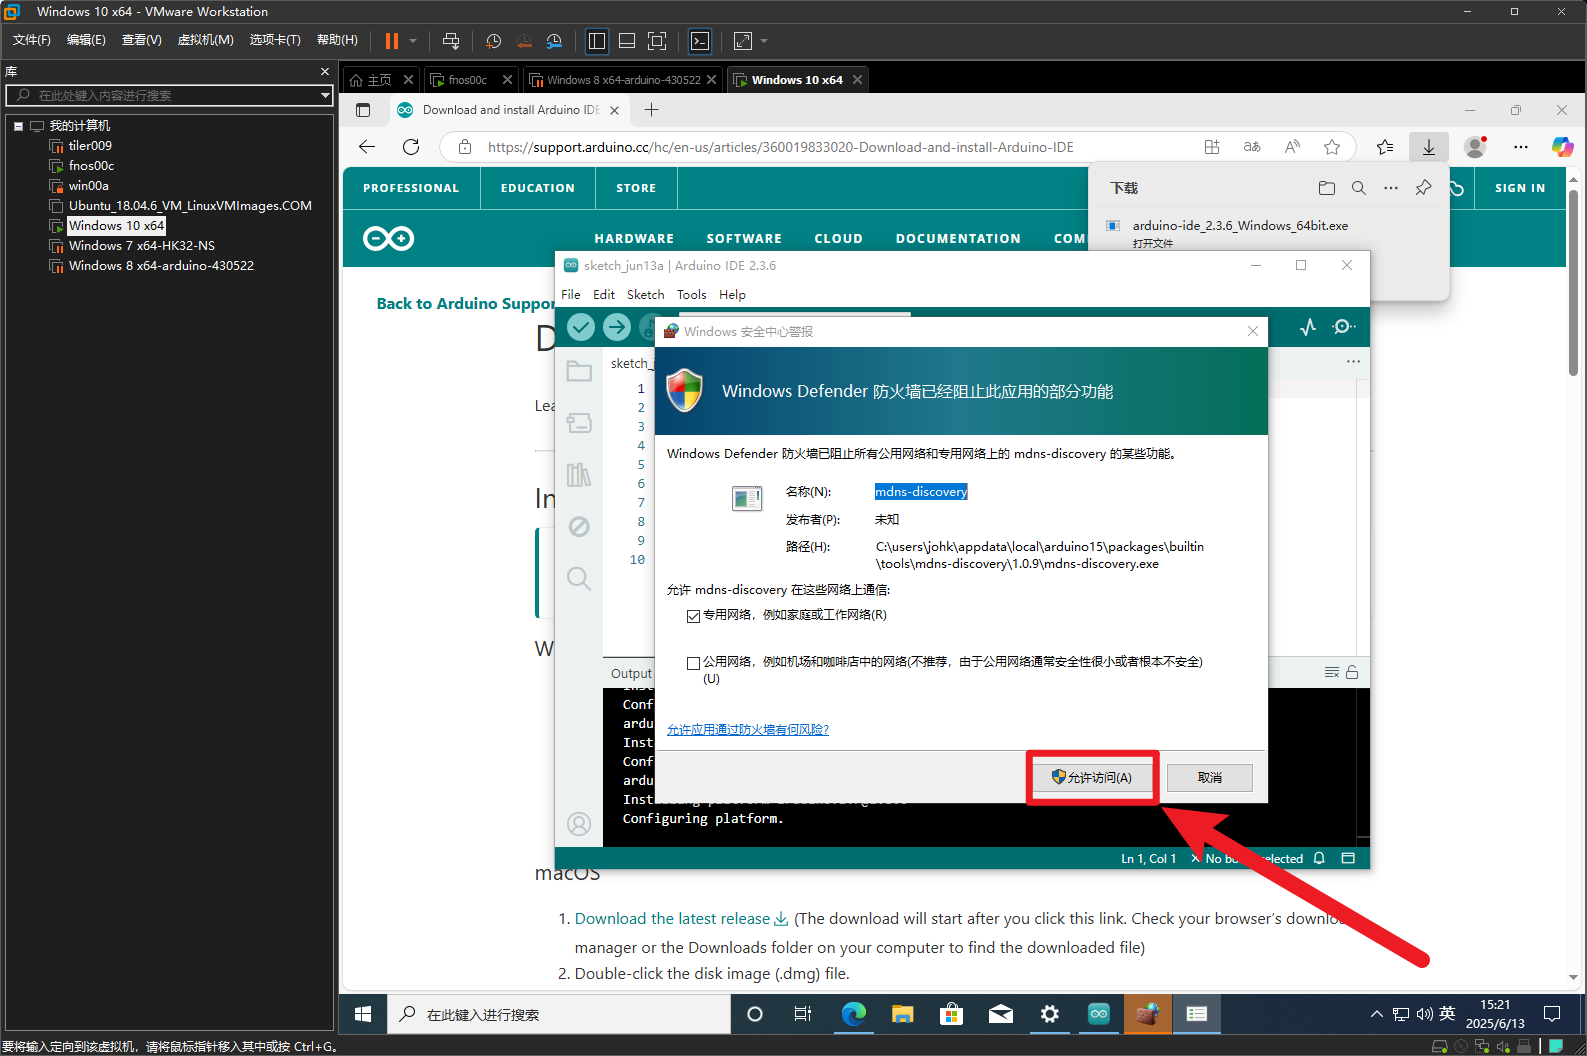Toggle public network checkbox in firewall dialog
1587x1056 pixels.
tap(693, 663)
